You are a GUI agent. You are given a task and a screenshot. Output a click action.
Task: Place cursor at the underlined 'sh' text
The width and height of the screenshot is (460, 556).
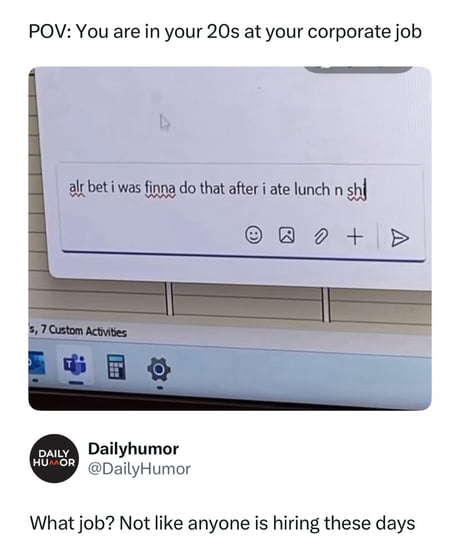pyautogui.click(x=355, y=191)
